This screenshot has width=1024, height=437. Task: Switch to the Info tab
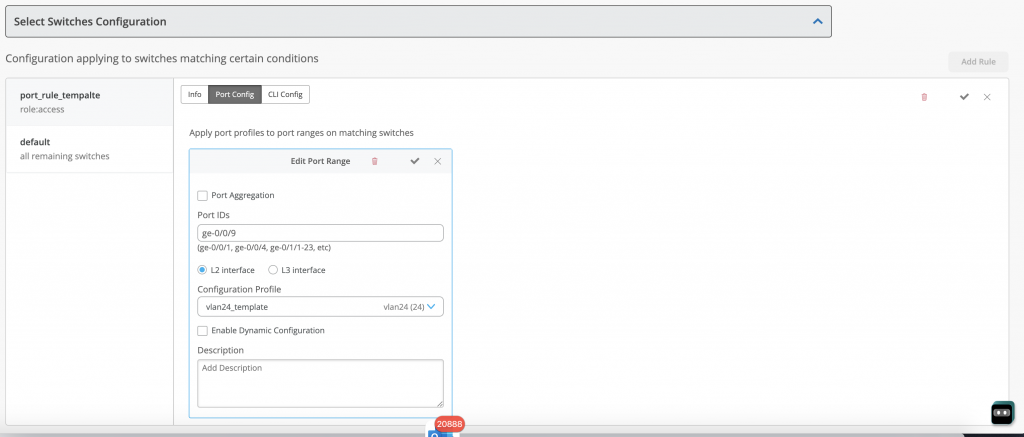194,94
